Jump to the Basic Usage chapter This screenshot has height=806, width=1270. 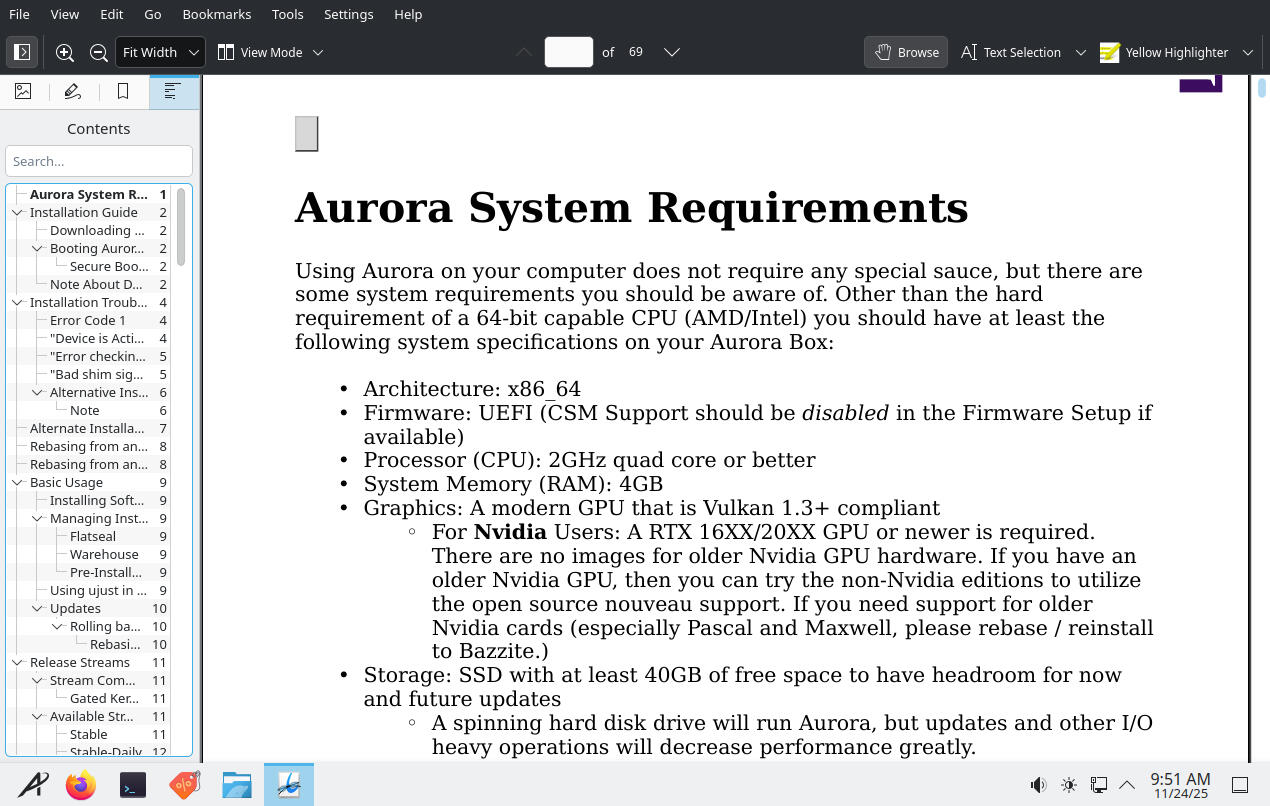pos(66,482)
